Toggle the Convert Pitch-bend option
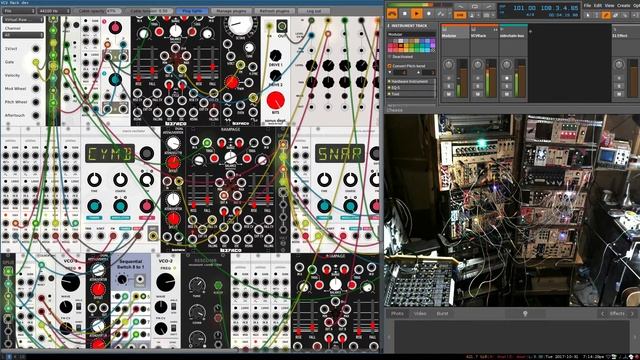640x360 pixels. point(389,66)
